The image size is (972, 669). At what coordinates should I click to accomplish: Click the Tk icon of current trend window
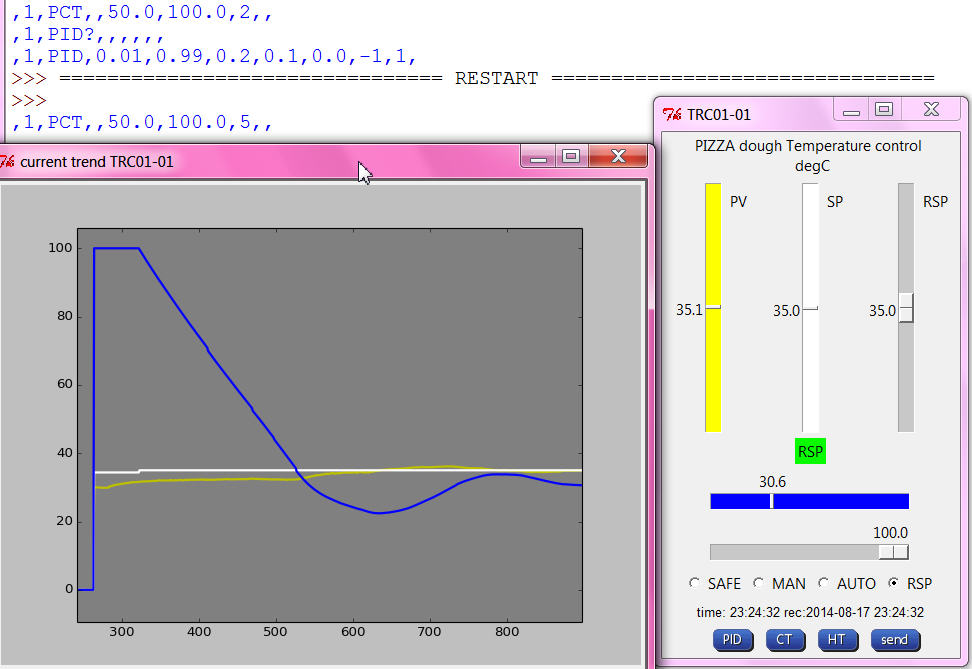[x=8, y=161]
